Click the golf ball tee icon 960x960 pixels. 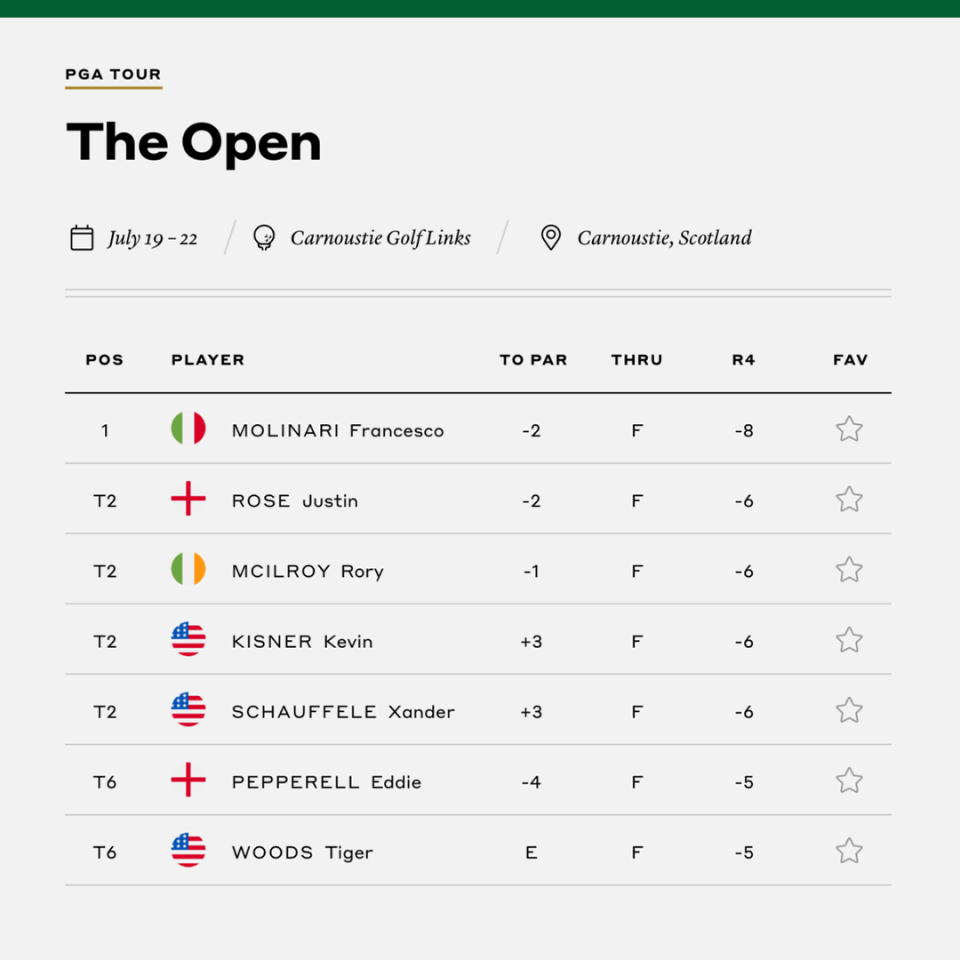pyautogui.click(x=264, y=238)
